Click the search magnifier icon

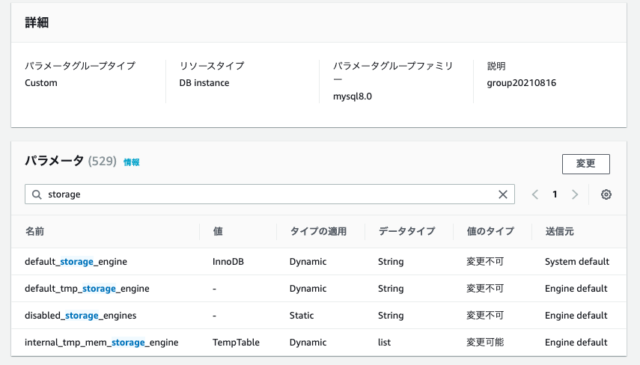pos(37,194)
